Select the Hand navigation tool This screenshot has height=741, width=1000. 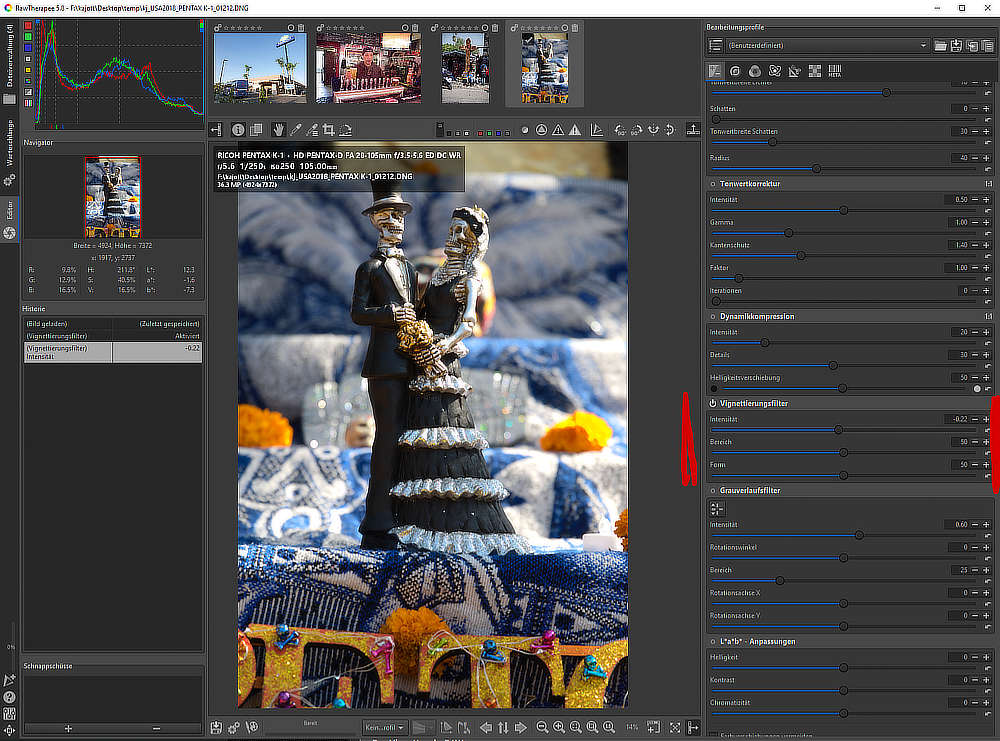[x=278, y=129]
